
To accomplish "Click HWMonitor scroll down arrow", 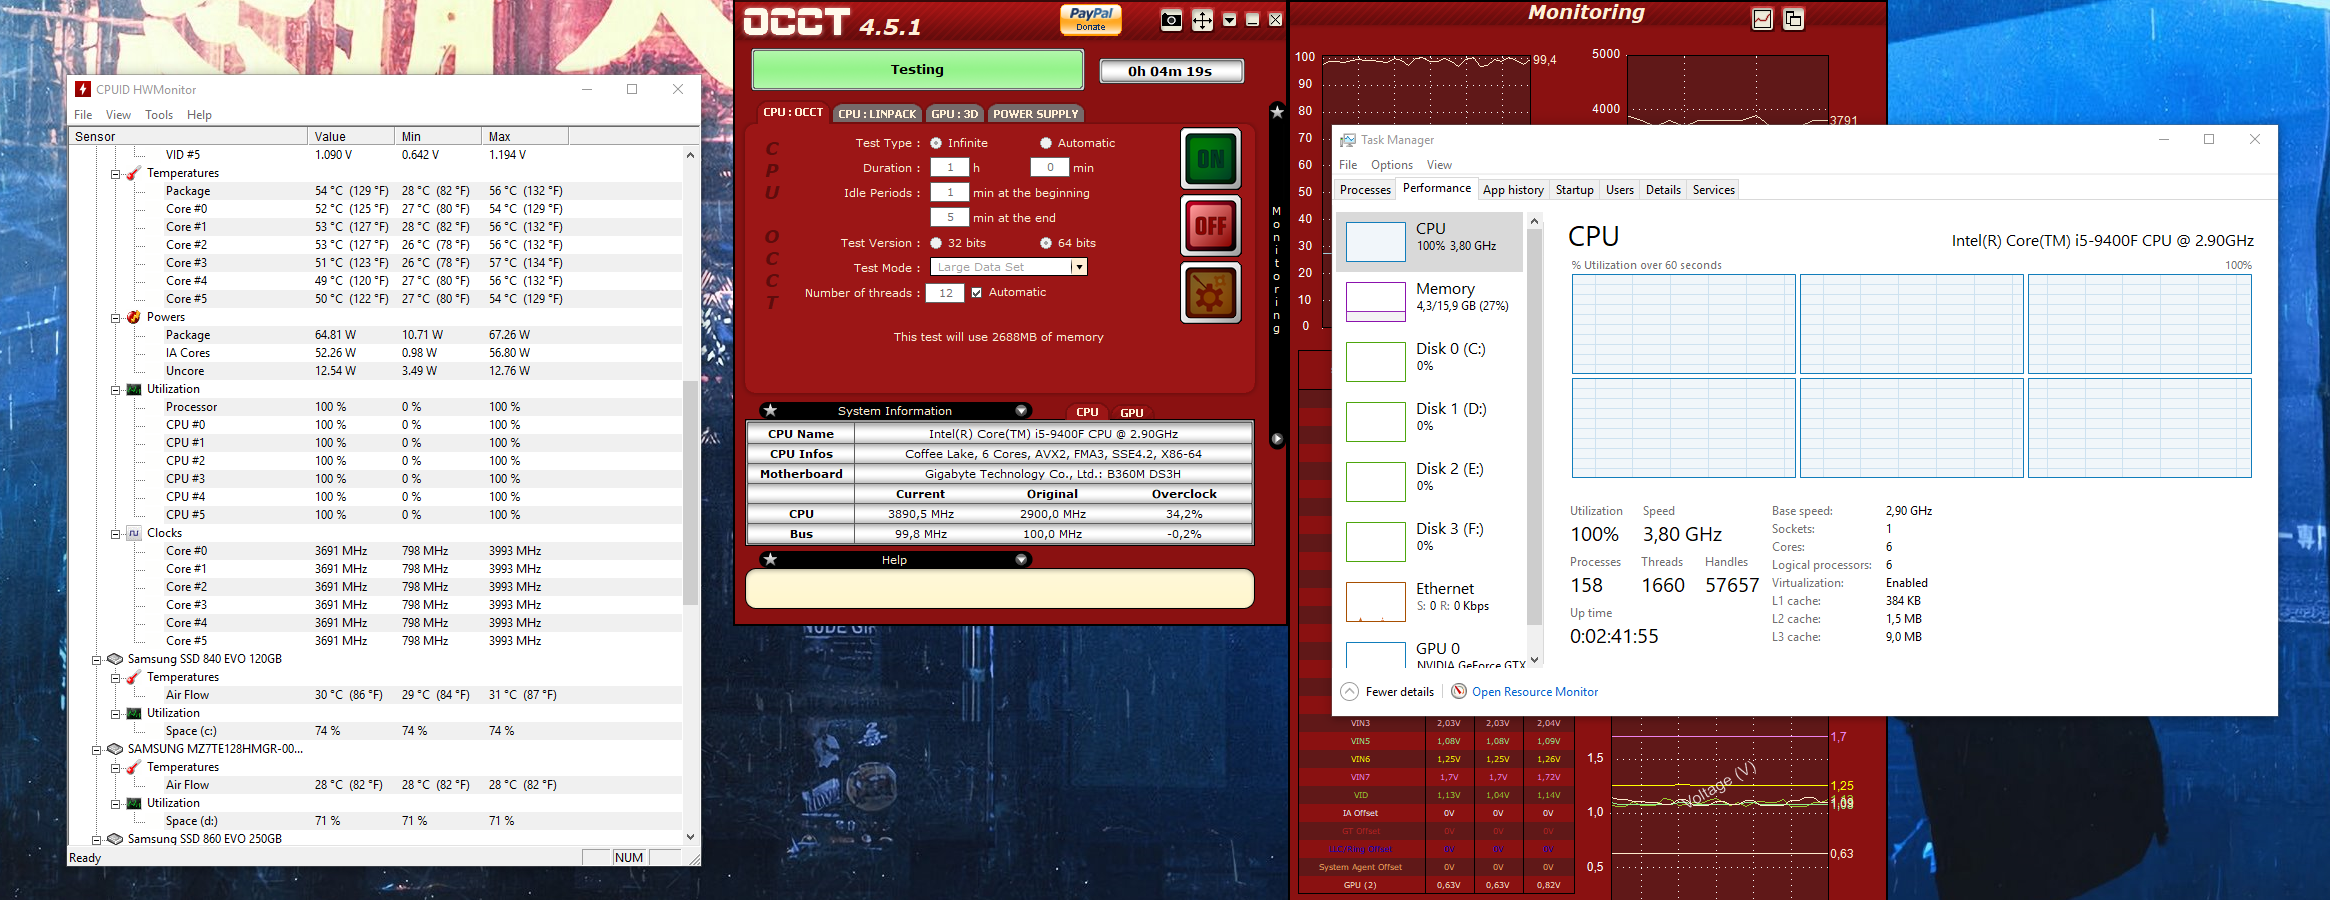I will click(690, 837).
